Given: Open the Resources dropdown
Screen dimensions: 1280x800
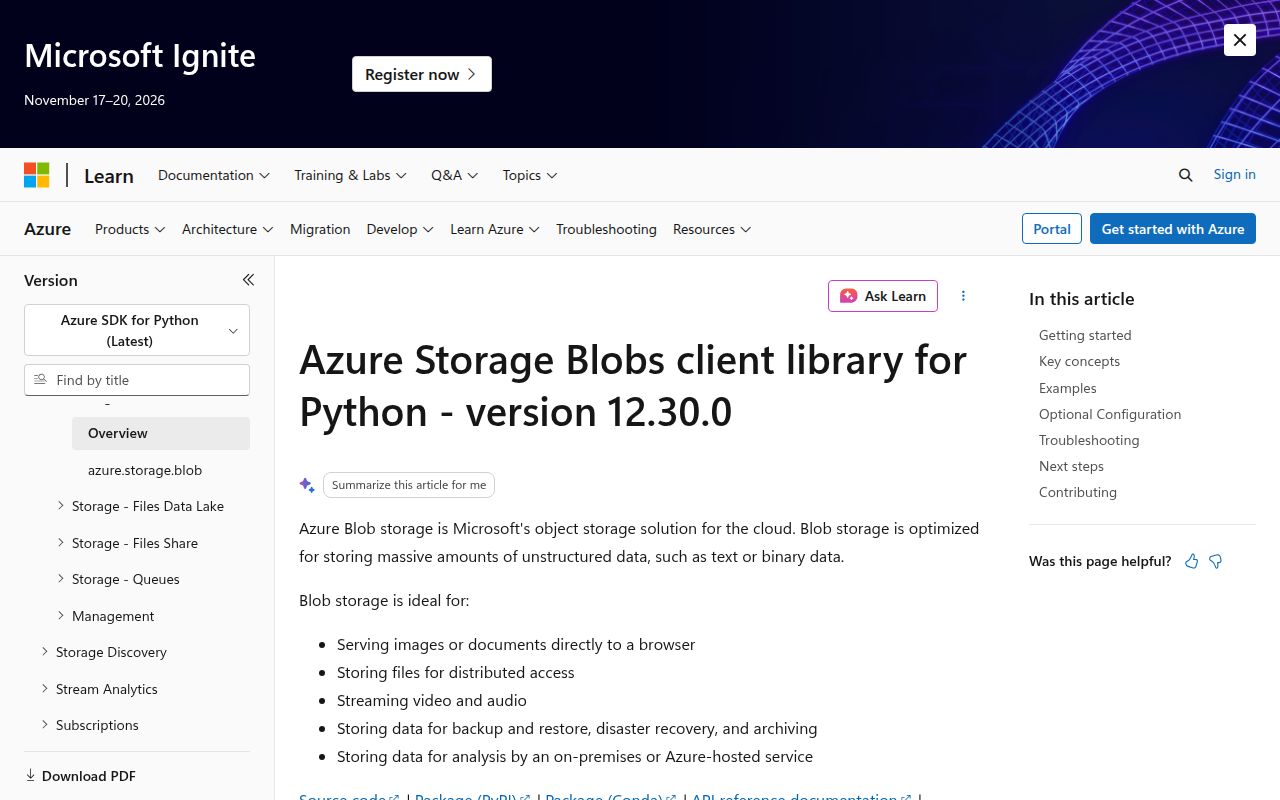Looking at the screenshot, I should click(x=712, y=229).
